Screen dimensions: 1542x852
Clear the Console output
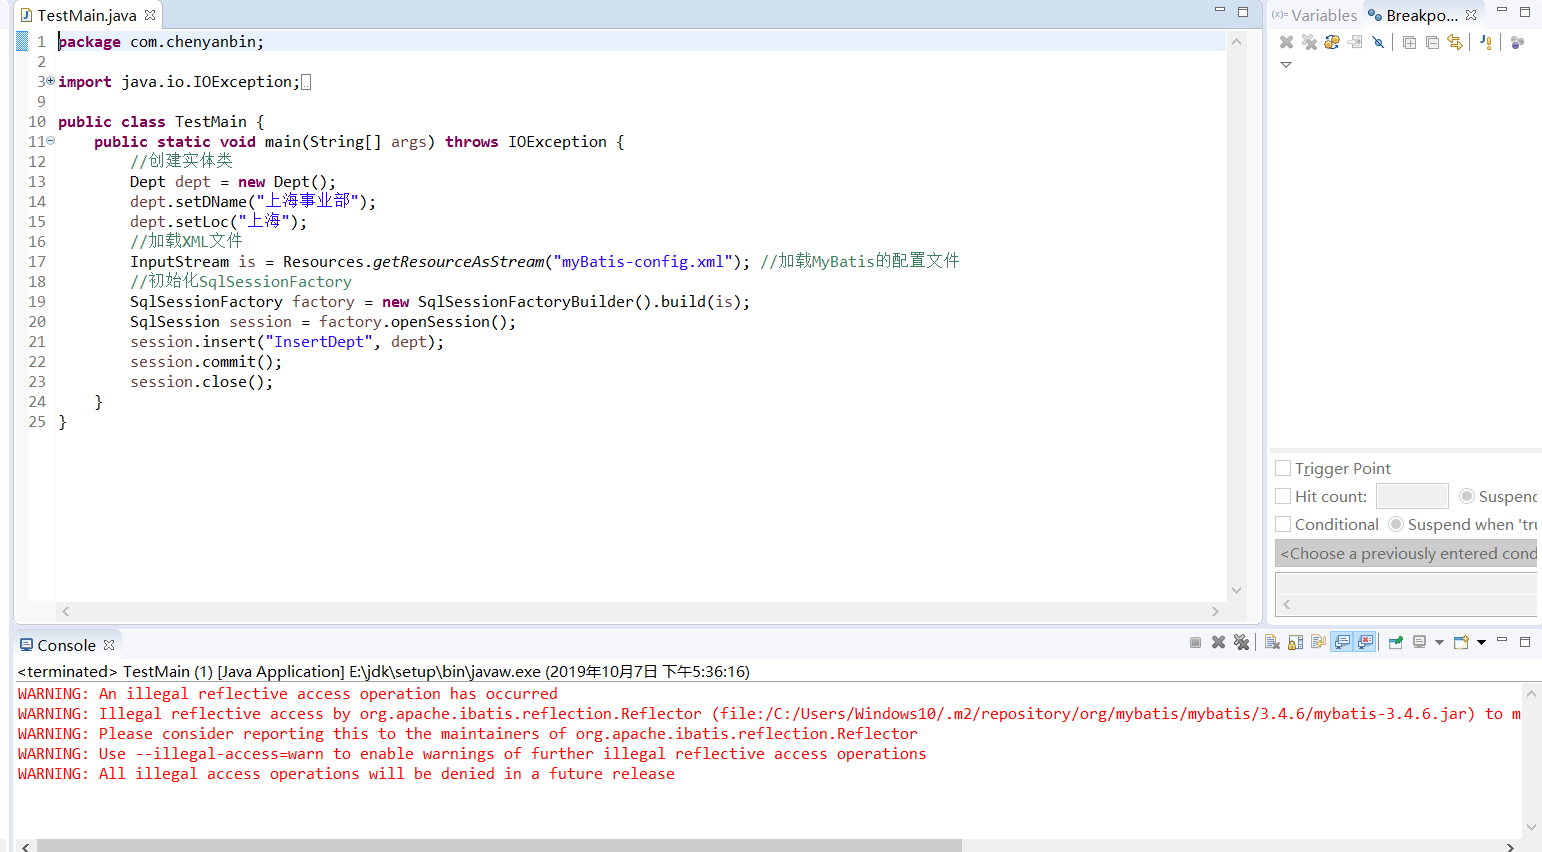[x=1272, y=642]
